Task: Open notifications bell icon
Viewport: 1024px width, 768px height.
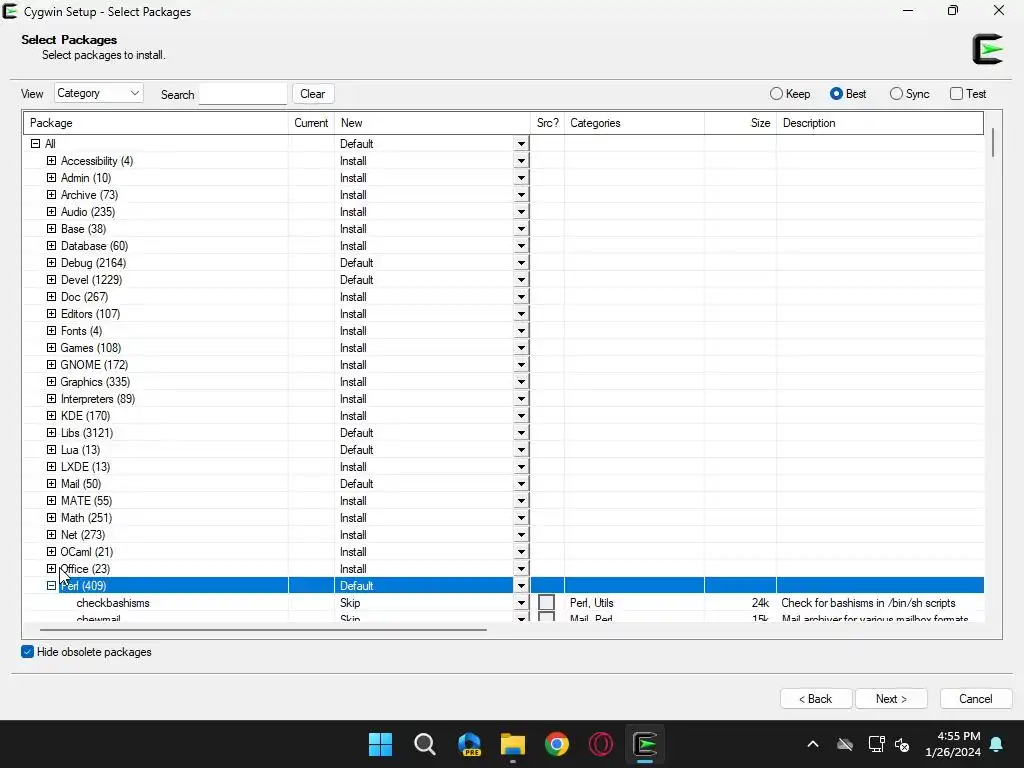Action: click(997, 744)
